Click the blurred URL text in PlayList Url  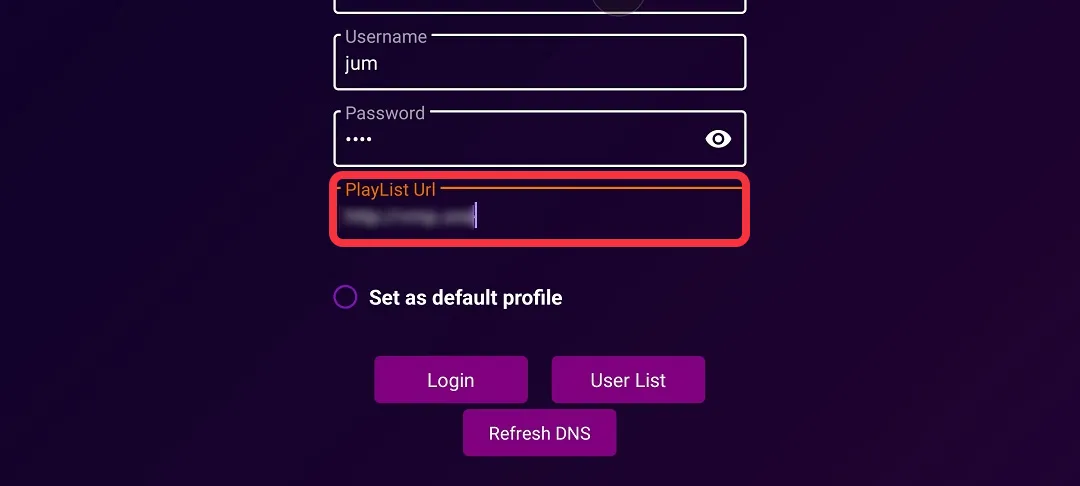tap(408, 215)
